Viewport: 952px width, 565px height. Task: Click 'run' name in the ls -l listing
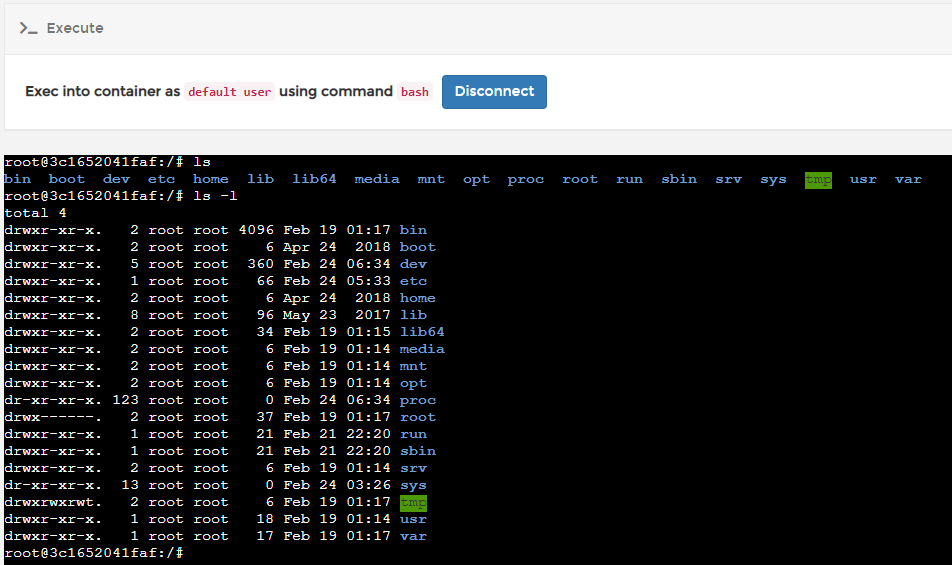point(413,434)
